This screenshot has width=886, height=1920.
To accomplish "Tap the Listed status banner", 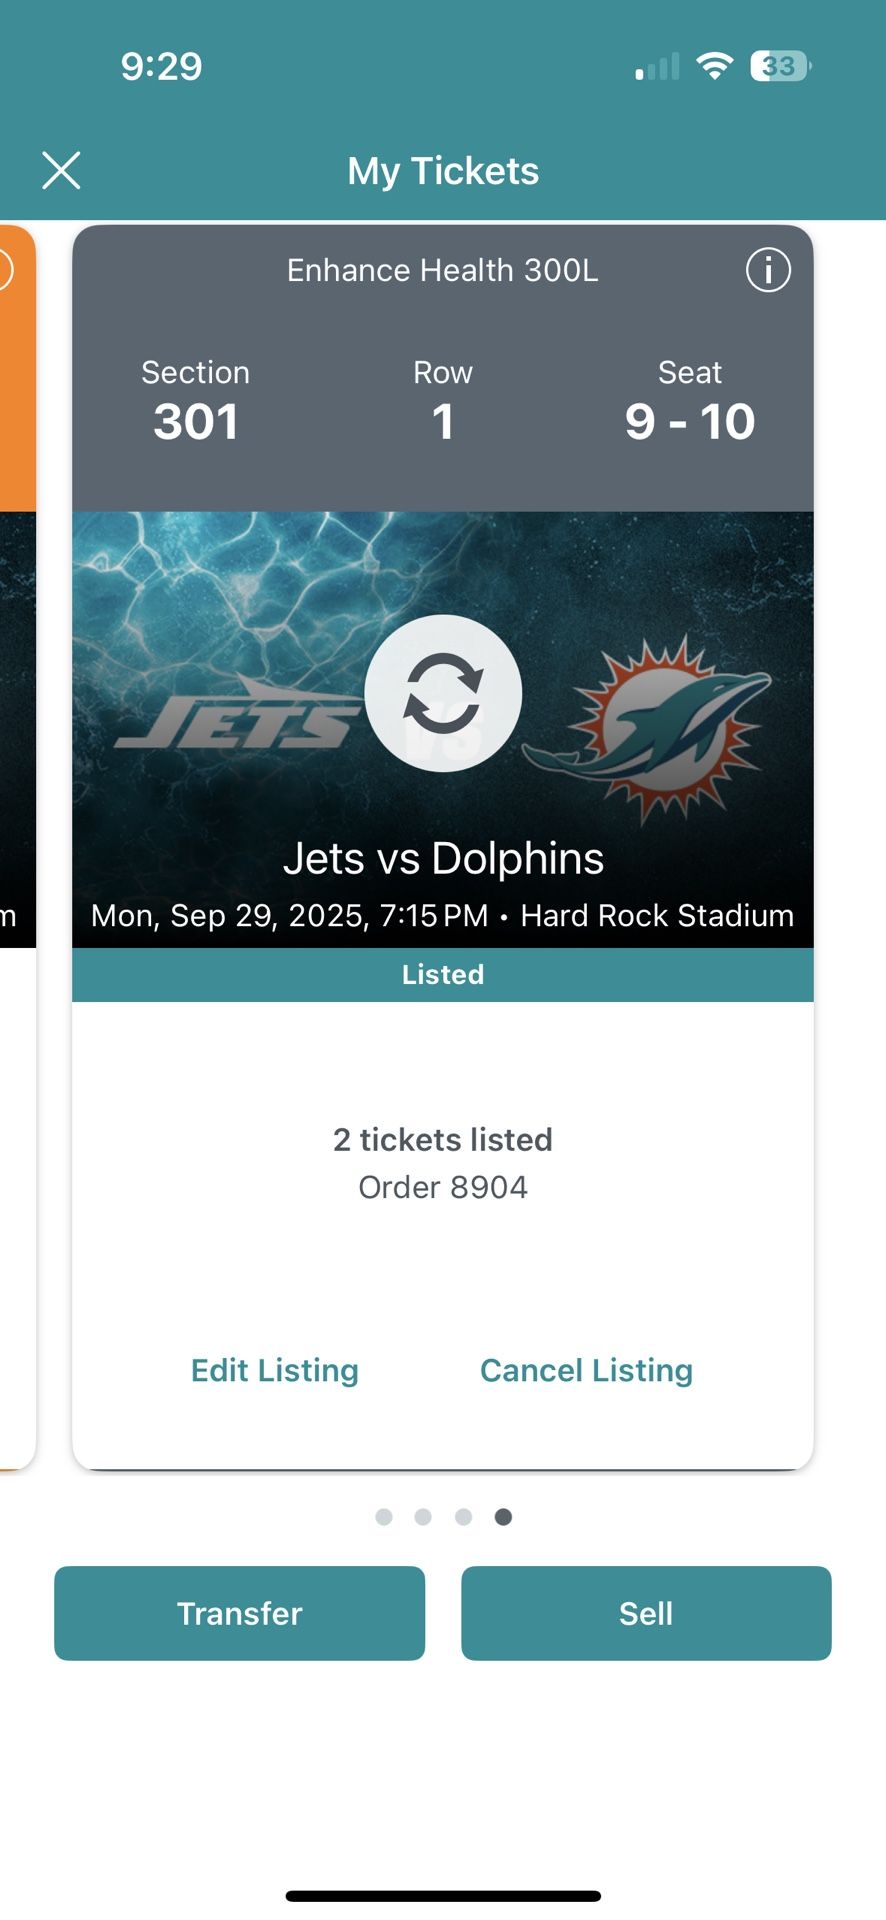I will point(443,975).
